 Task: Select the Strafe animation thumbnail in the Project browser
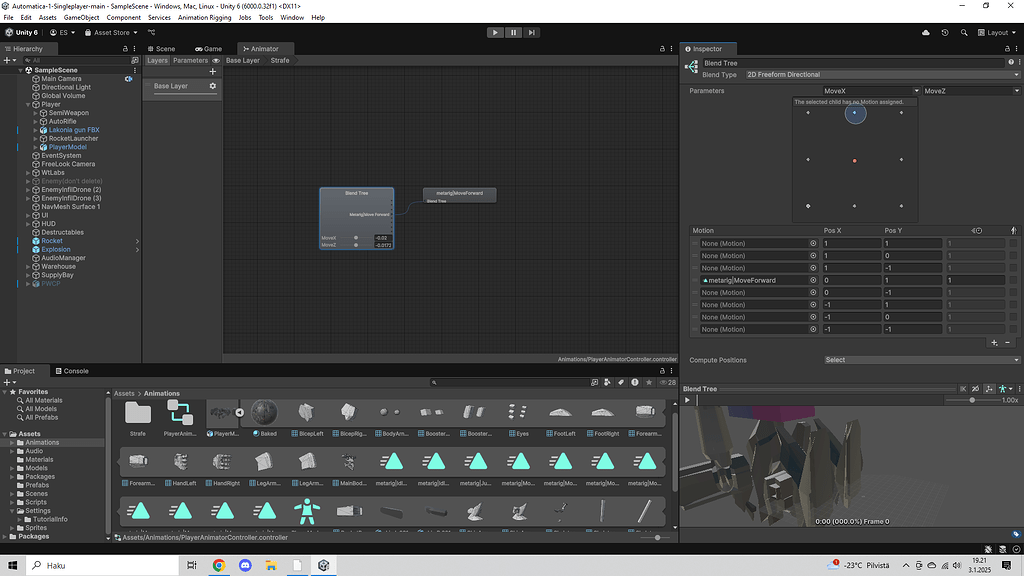coord(138,413)
